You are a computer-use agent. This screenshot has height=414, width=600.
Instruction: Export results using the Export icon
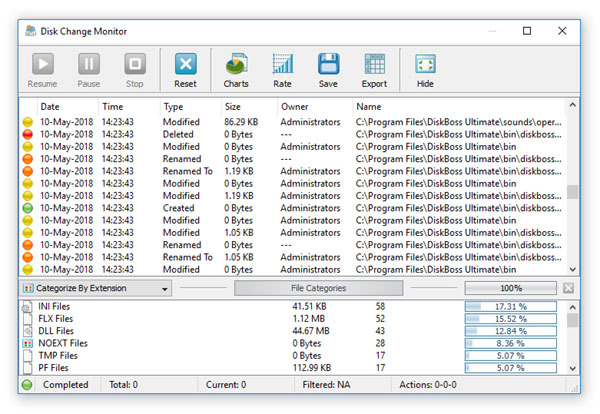[x=375, y=64]
